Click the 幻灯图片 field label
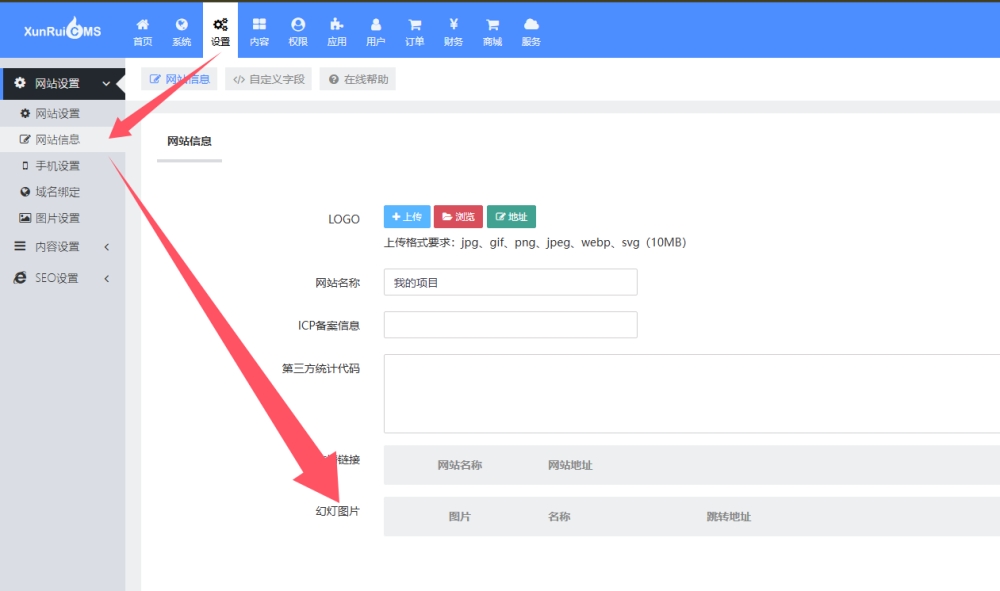1000x591 pixels. point(337,511)
